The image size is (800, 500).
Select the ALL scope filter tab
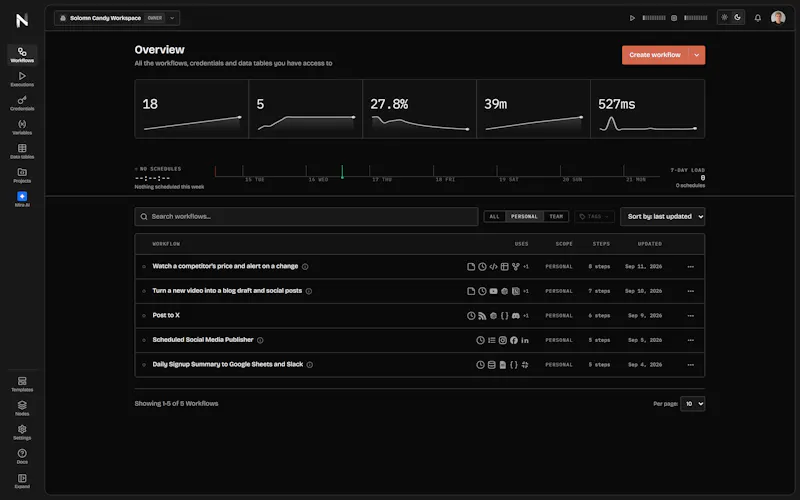[494, 217]
